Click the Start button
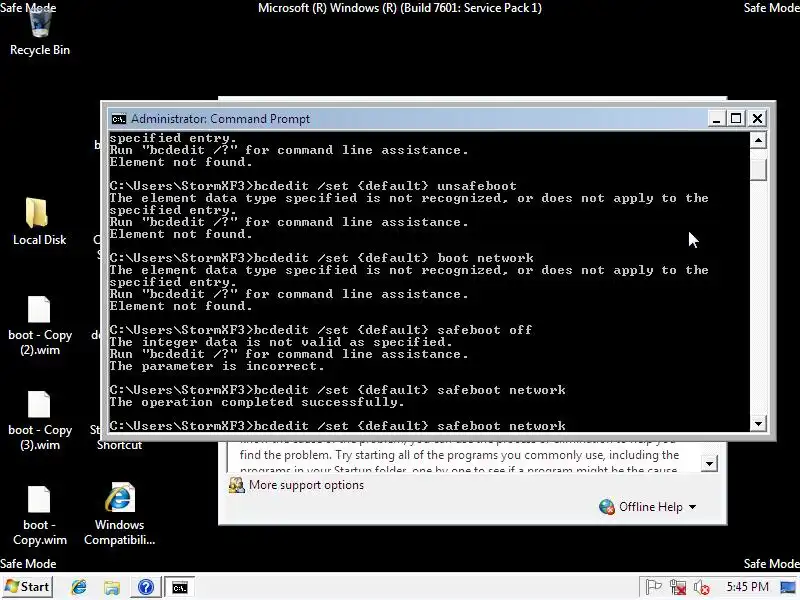The width and height of the screenshot is (800, 600). (x=27, y=587)
